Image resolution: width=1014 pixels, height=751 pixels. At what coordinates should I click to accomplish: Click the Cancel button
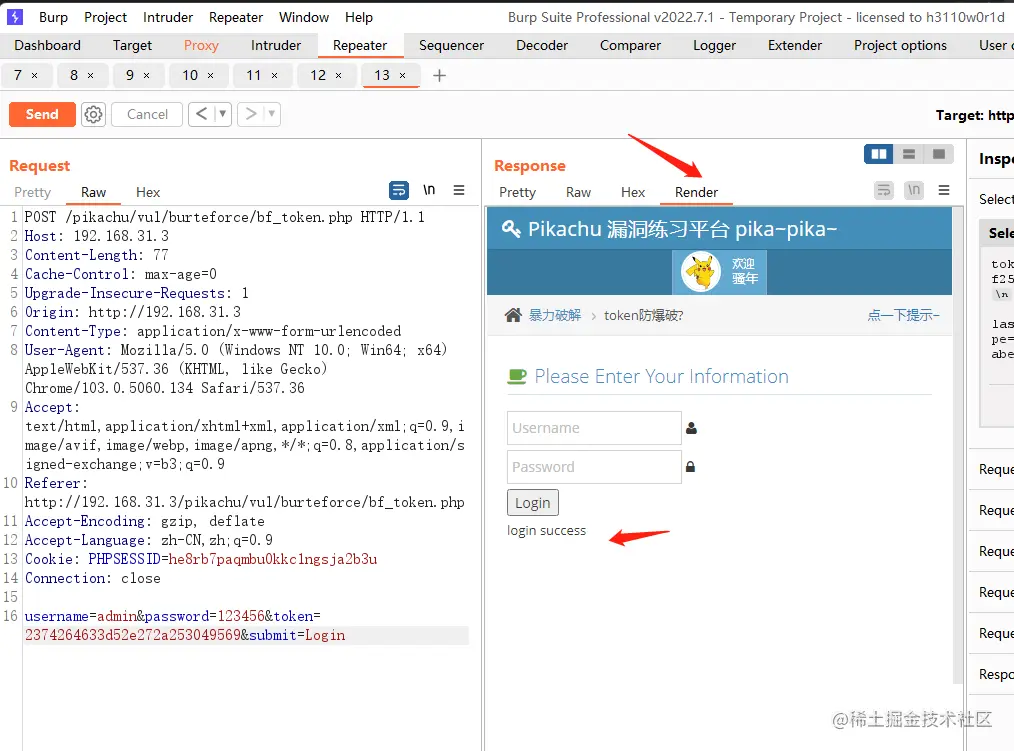[147, 114]
